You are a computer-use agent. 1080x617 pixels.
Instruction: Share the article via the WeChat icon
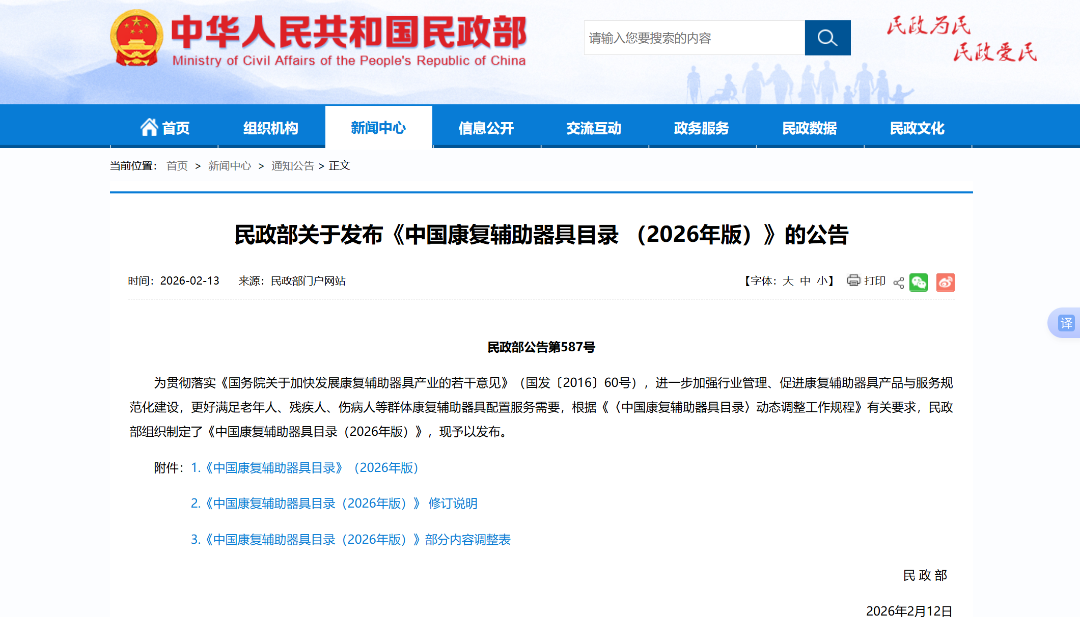coord(919,282)
